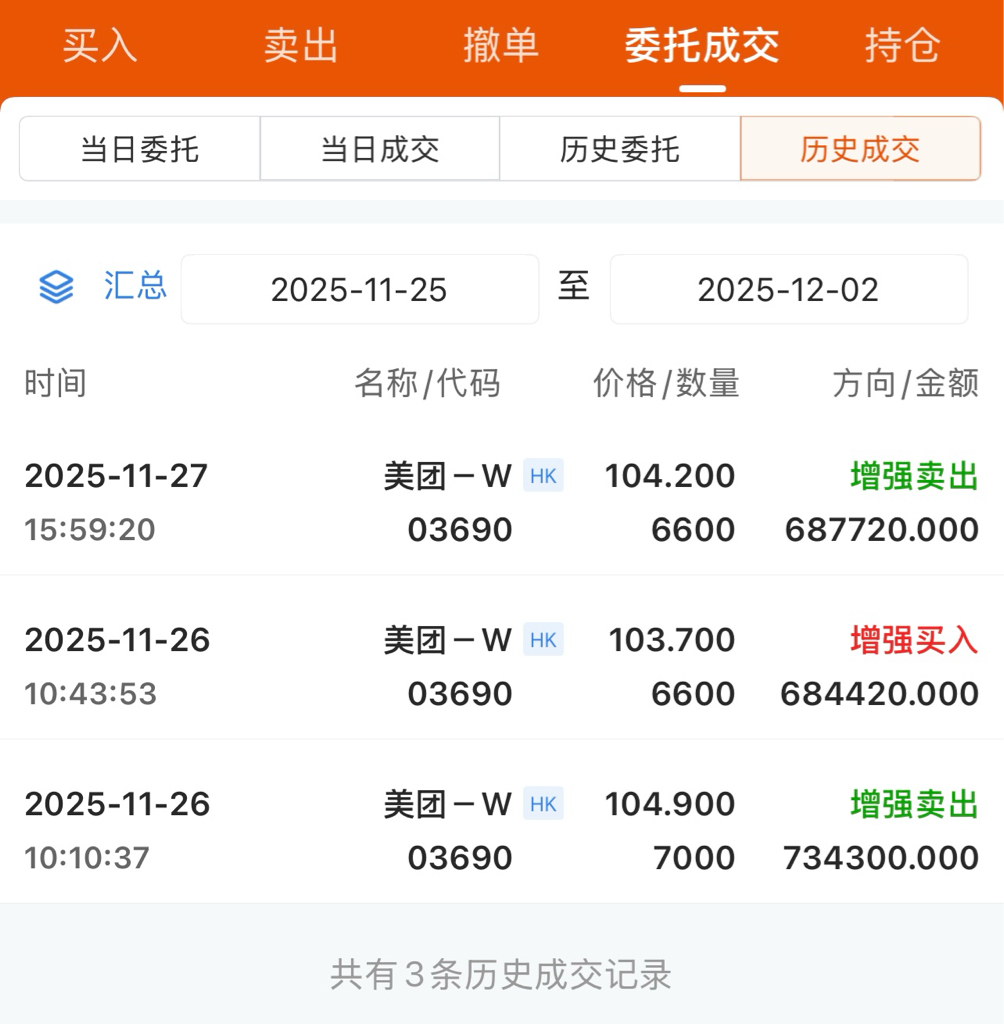Open the trade dated 2025-11-27

[502, 502]
